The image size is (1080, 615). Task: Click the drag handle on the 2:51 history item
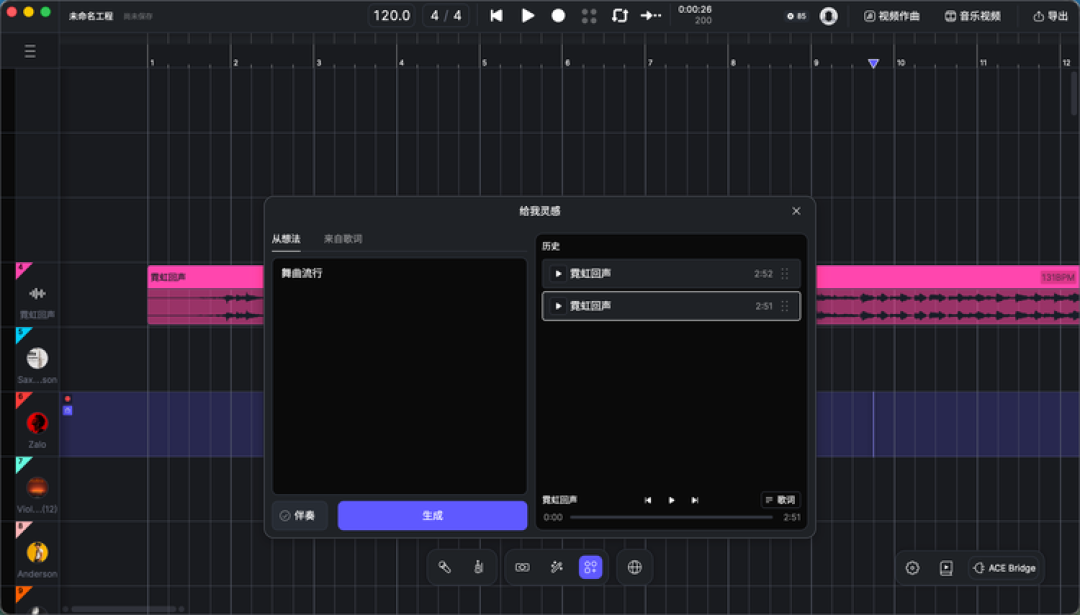(x=785, y=306)
